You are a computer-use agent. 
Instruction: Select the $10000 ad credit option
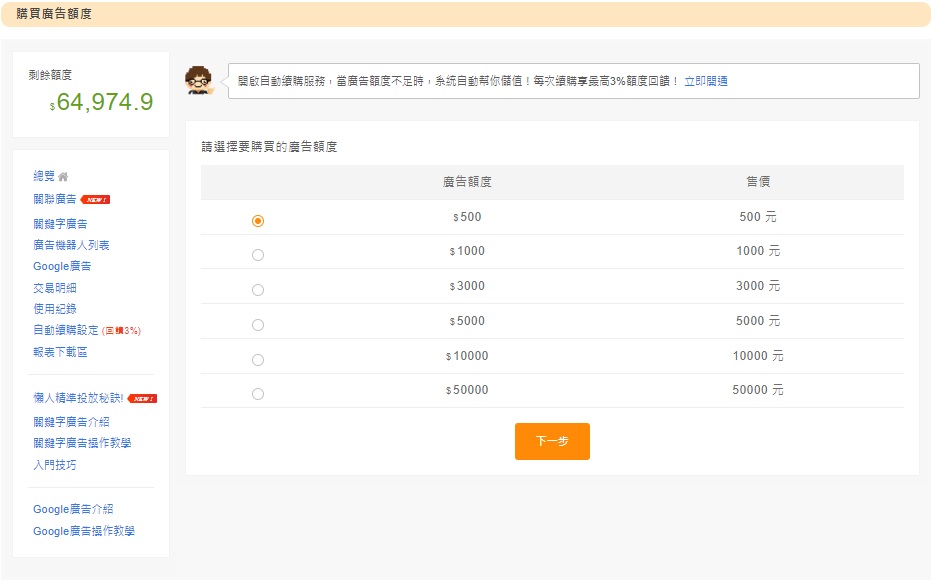[258, 360]
